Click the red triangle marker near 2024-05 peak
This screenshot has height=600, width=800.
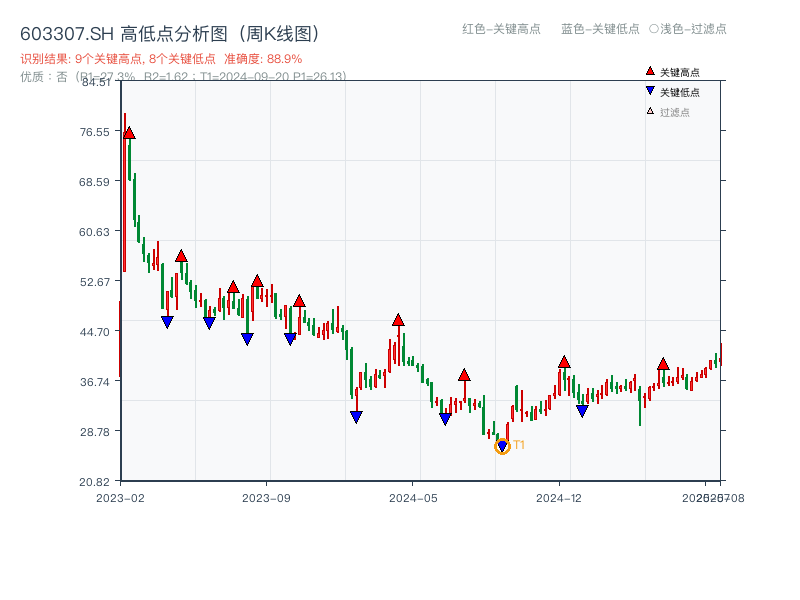pyautogui.click(x=398, y=319)
